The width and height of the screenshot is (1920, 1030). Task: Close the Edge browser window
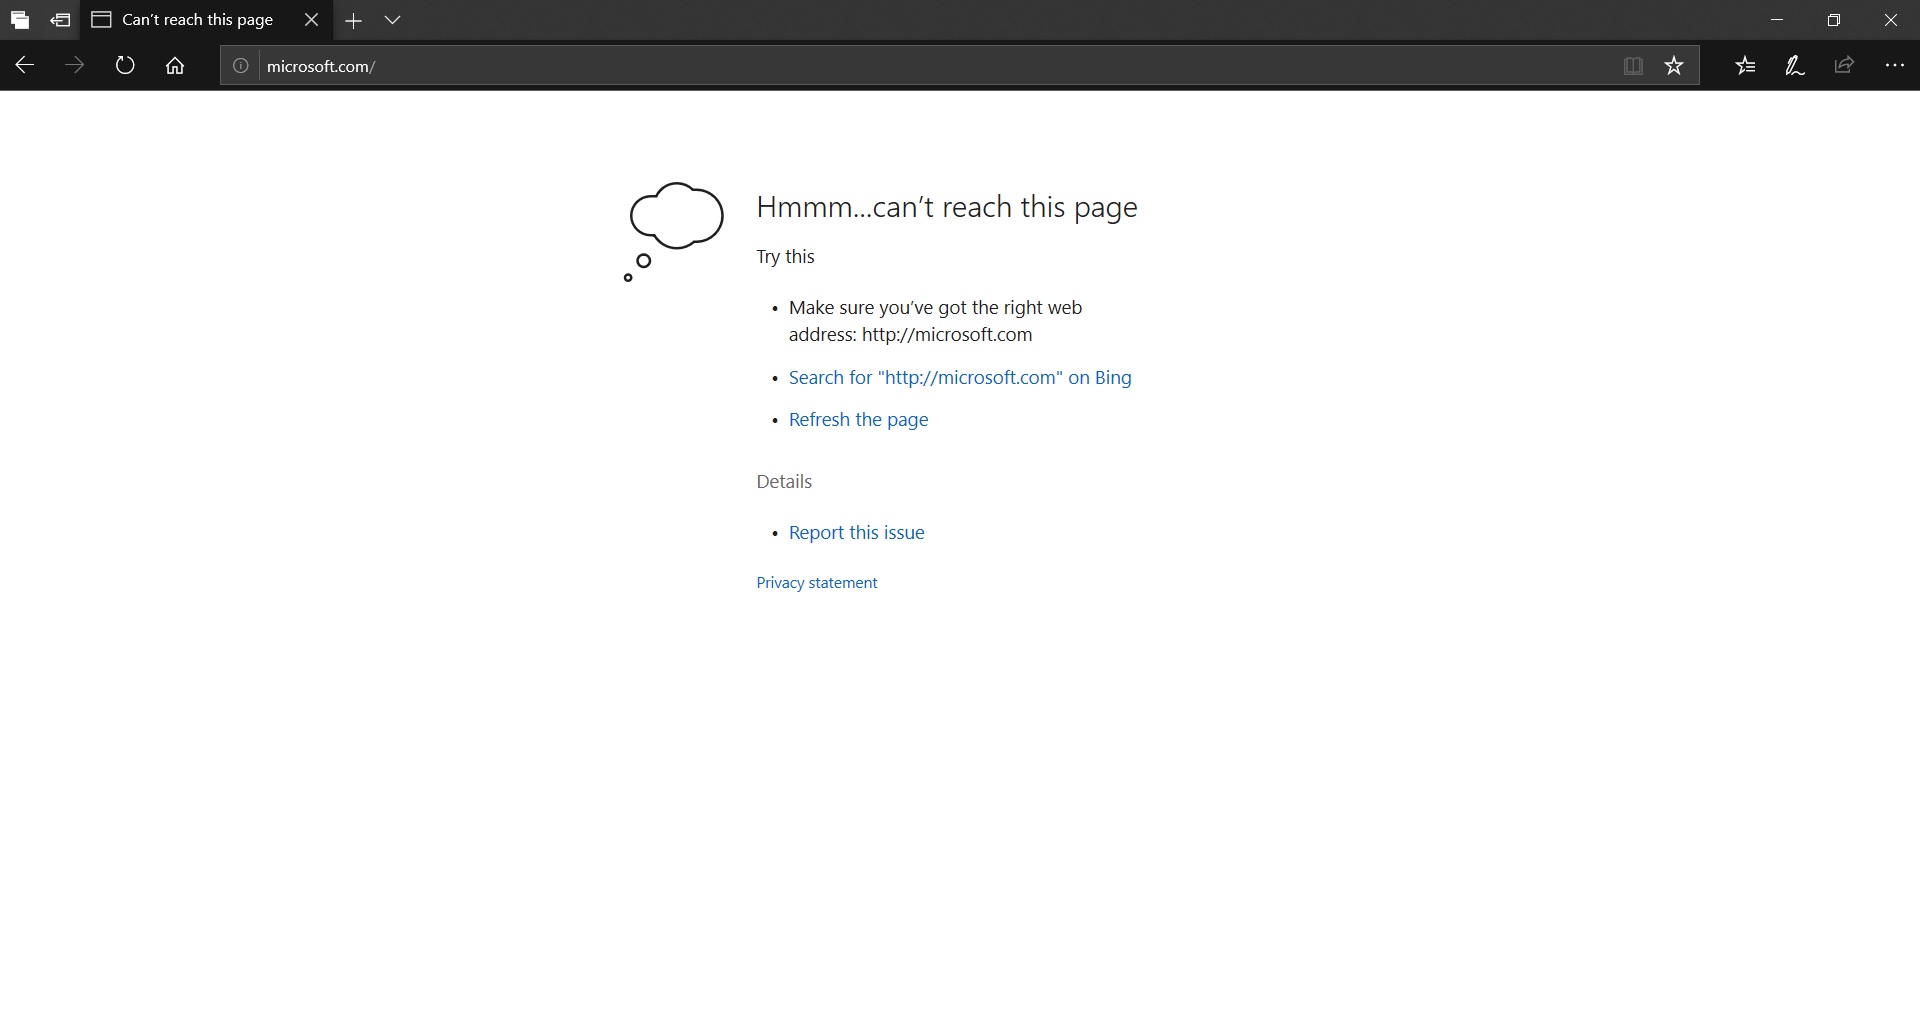[x=1891, y=20]
